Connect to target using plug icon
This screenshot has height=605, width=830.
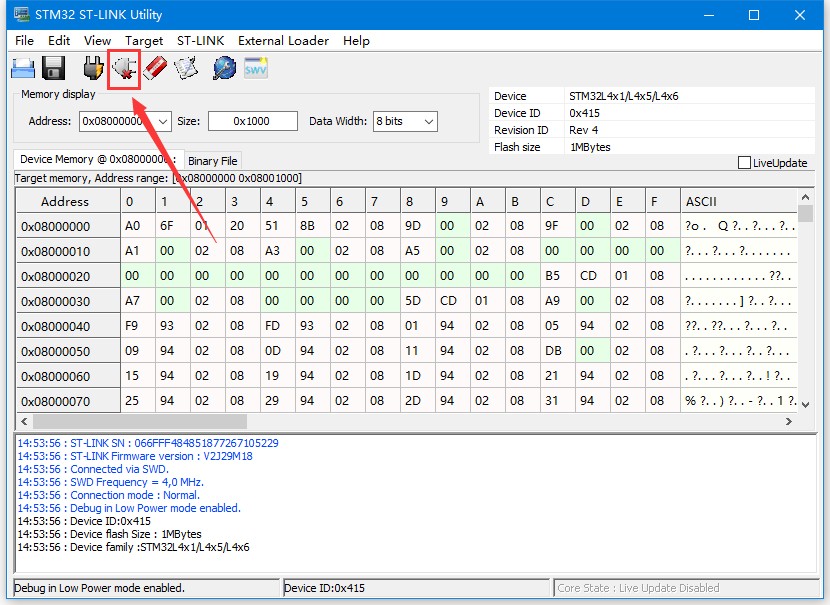pyautogui.click(x=93, y=68)
